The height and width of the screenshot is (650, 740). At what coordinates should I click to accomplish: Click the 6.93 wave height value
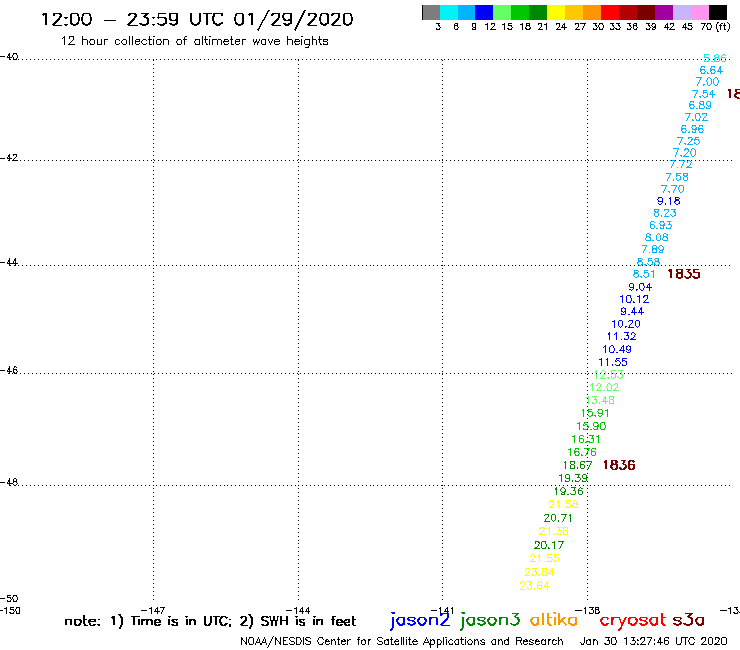point(661,225)
